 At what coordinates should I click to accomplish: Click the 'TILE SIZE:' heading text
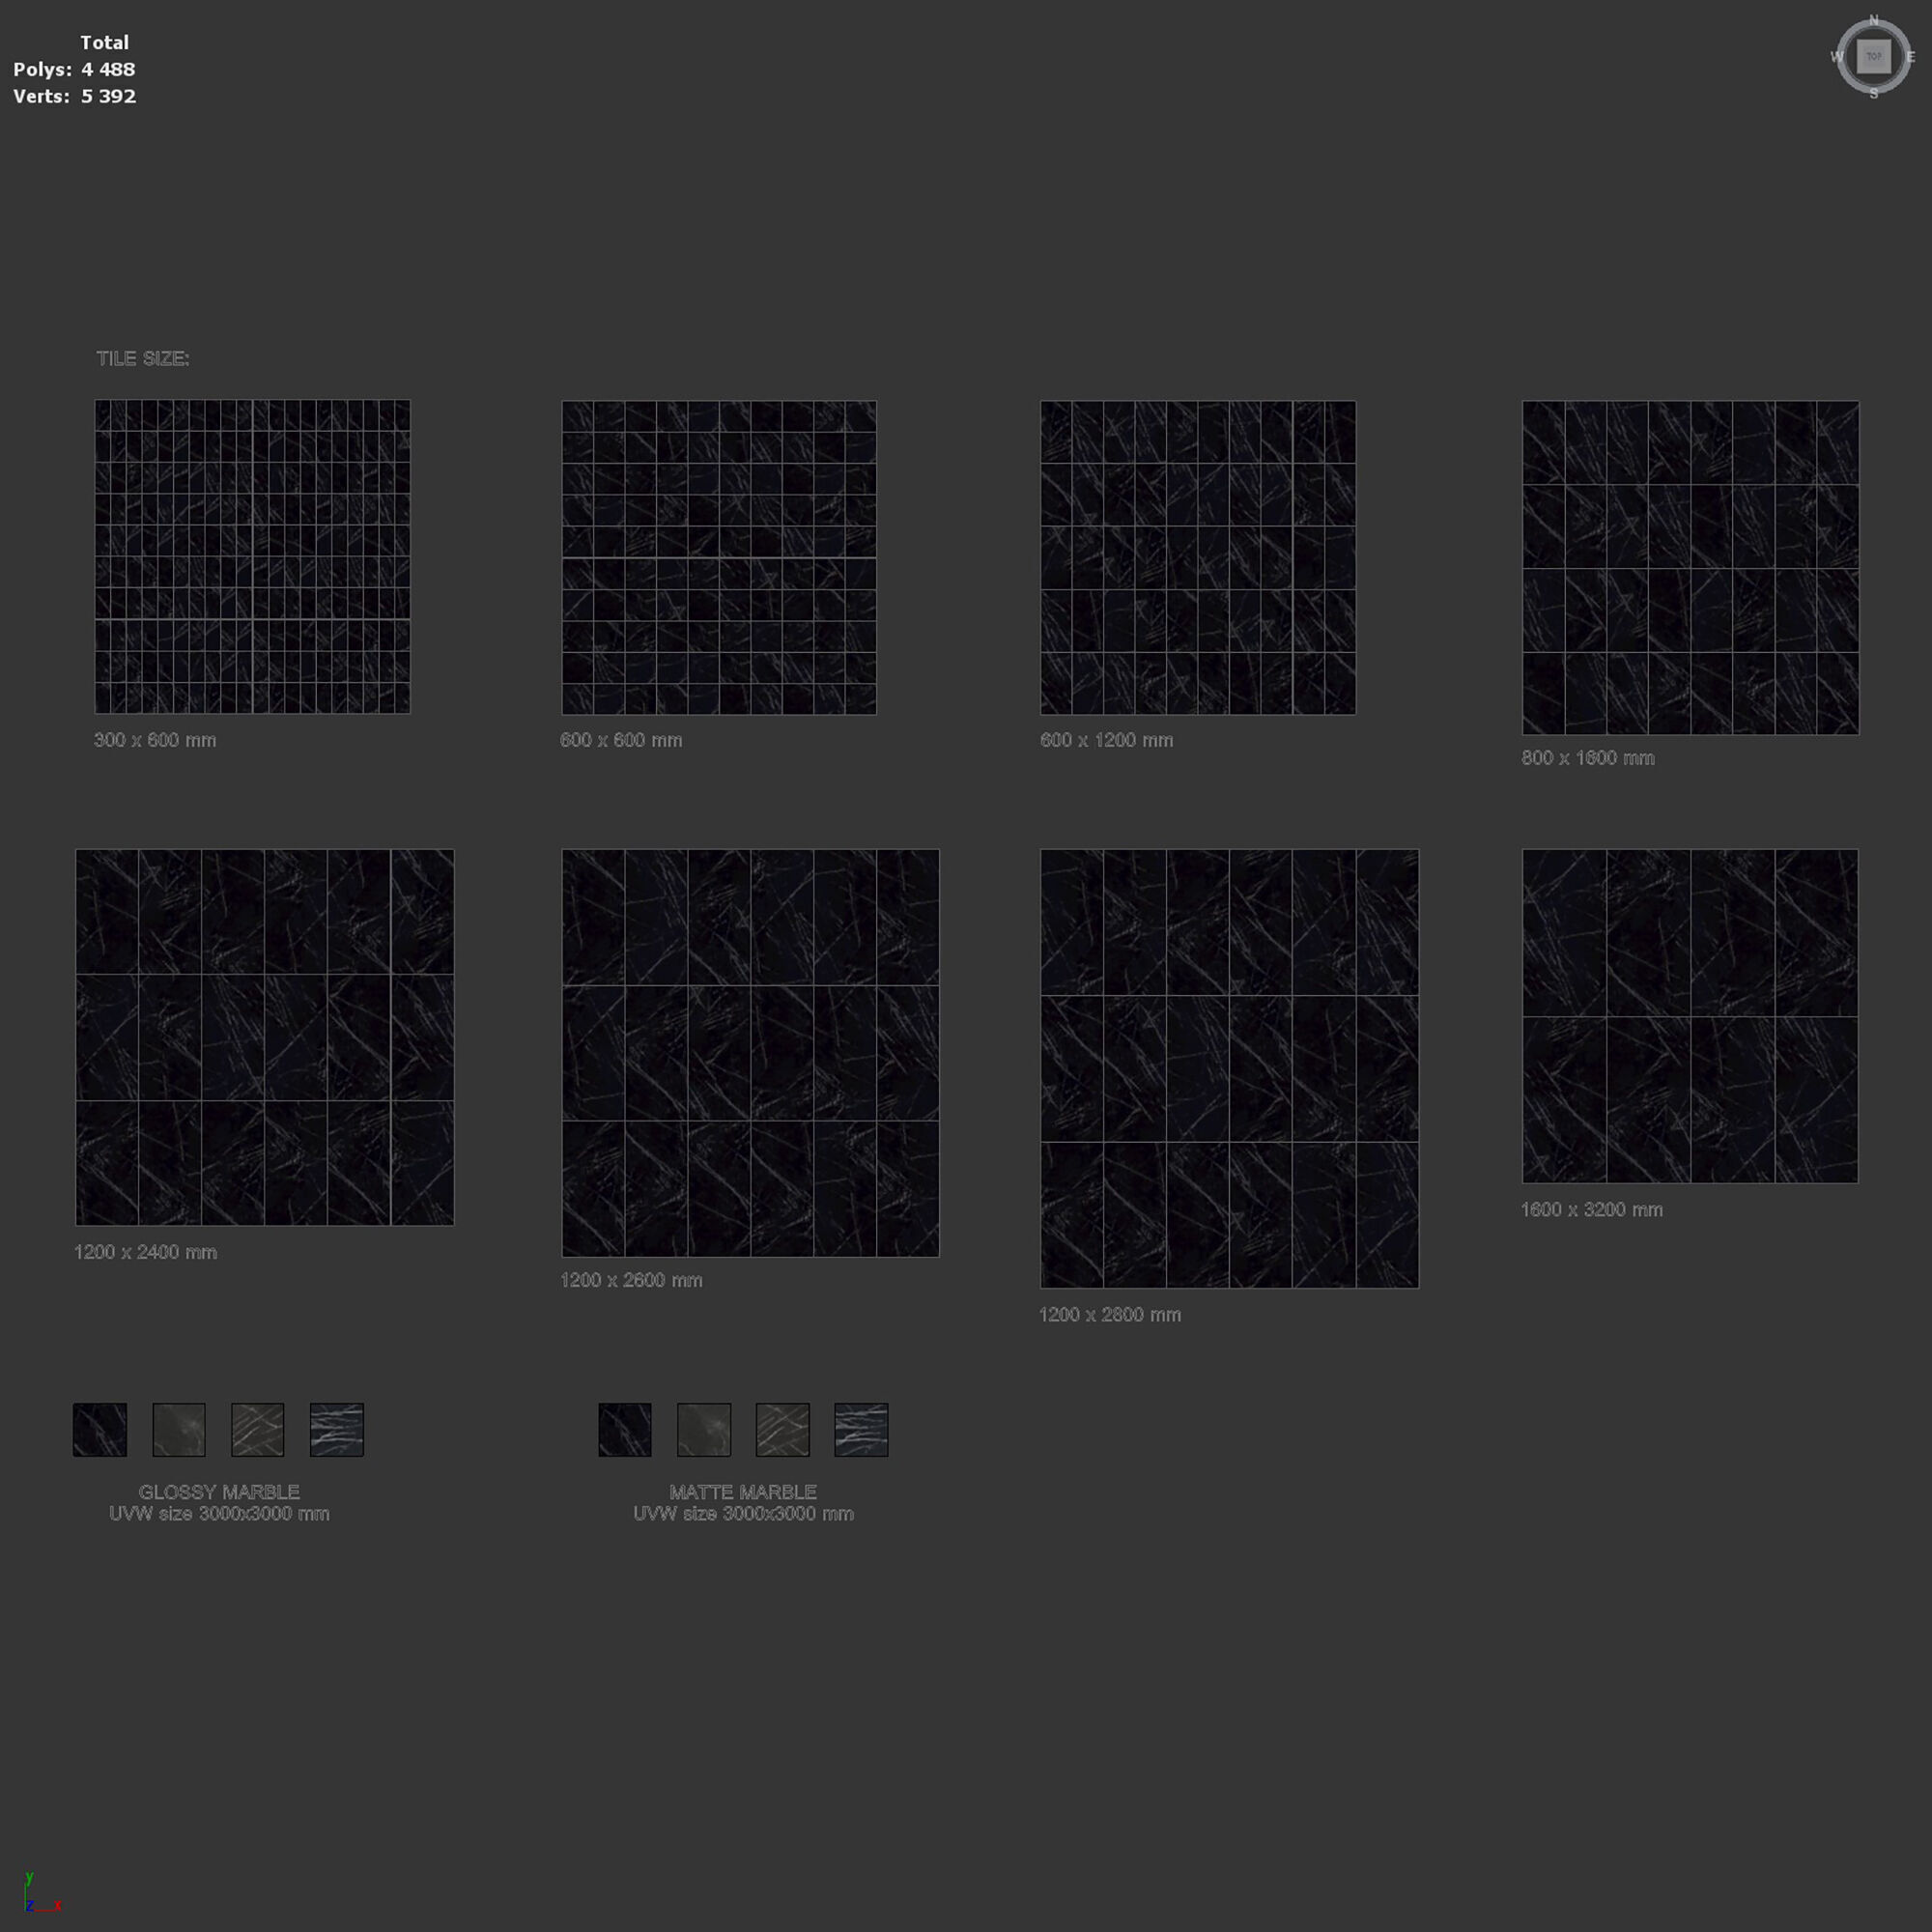click(143, 358)
